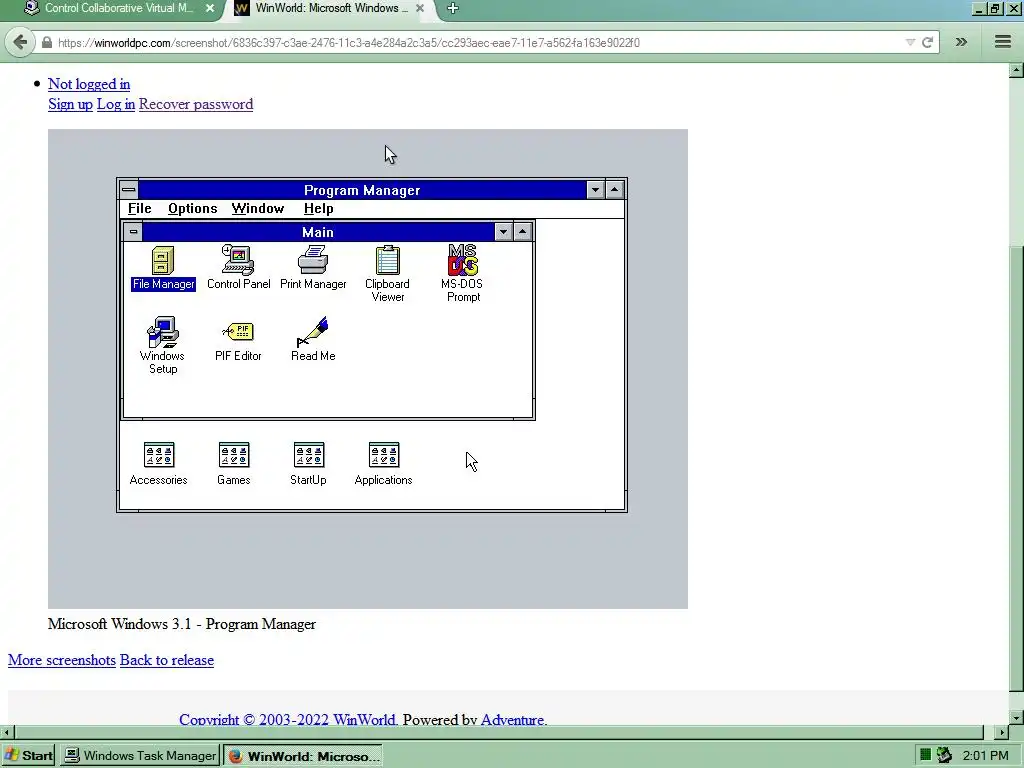
Task: Click the padlock site security icon
Action: [x=46, y=42]
